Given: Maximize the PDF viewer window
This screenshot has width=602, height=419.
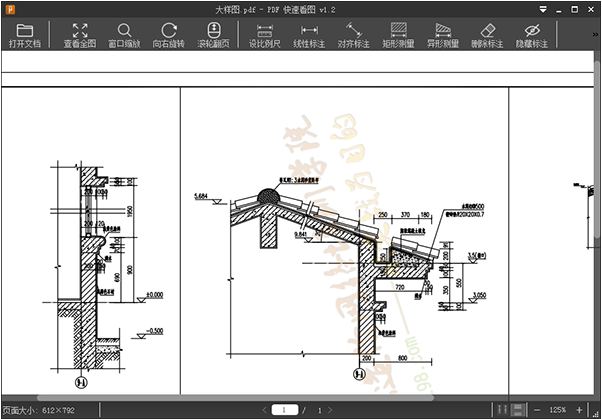Looking at the screenshot, I should (x=575, y=10).
